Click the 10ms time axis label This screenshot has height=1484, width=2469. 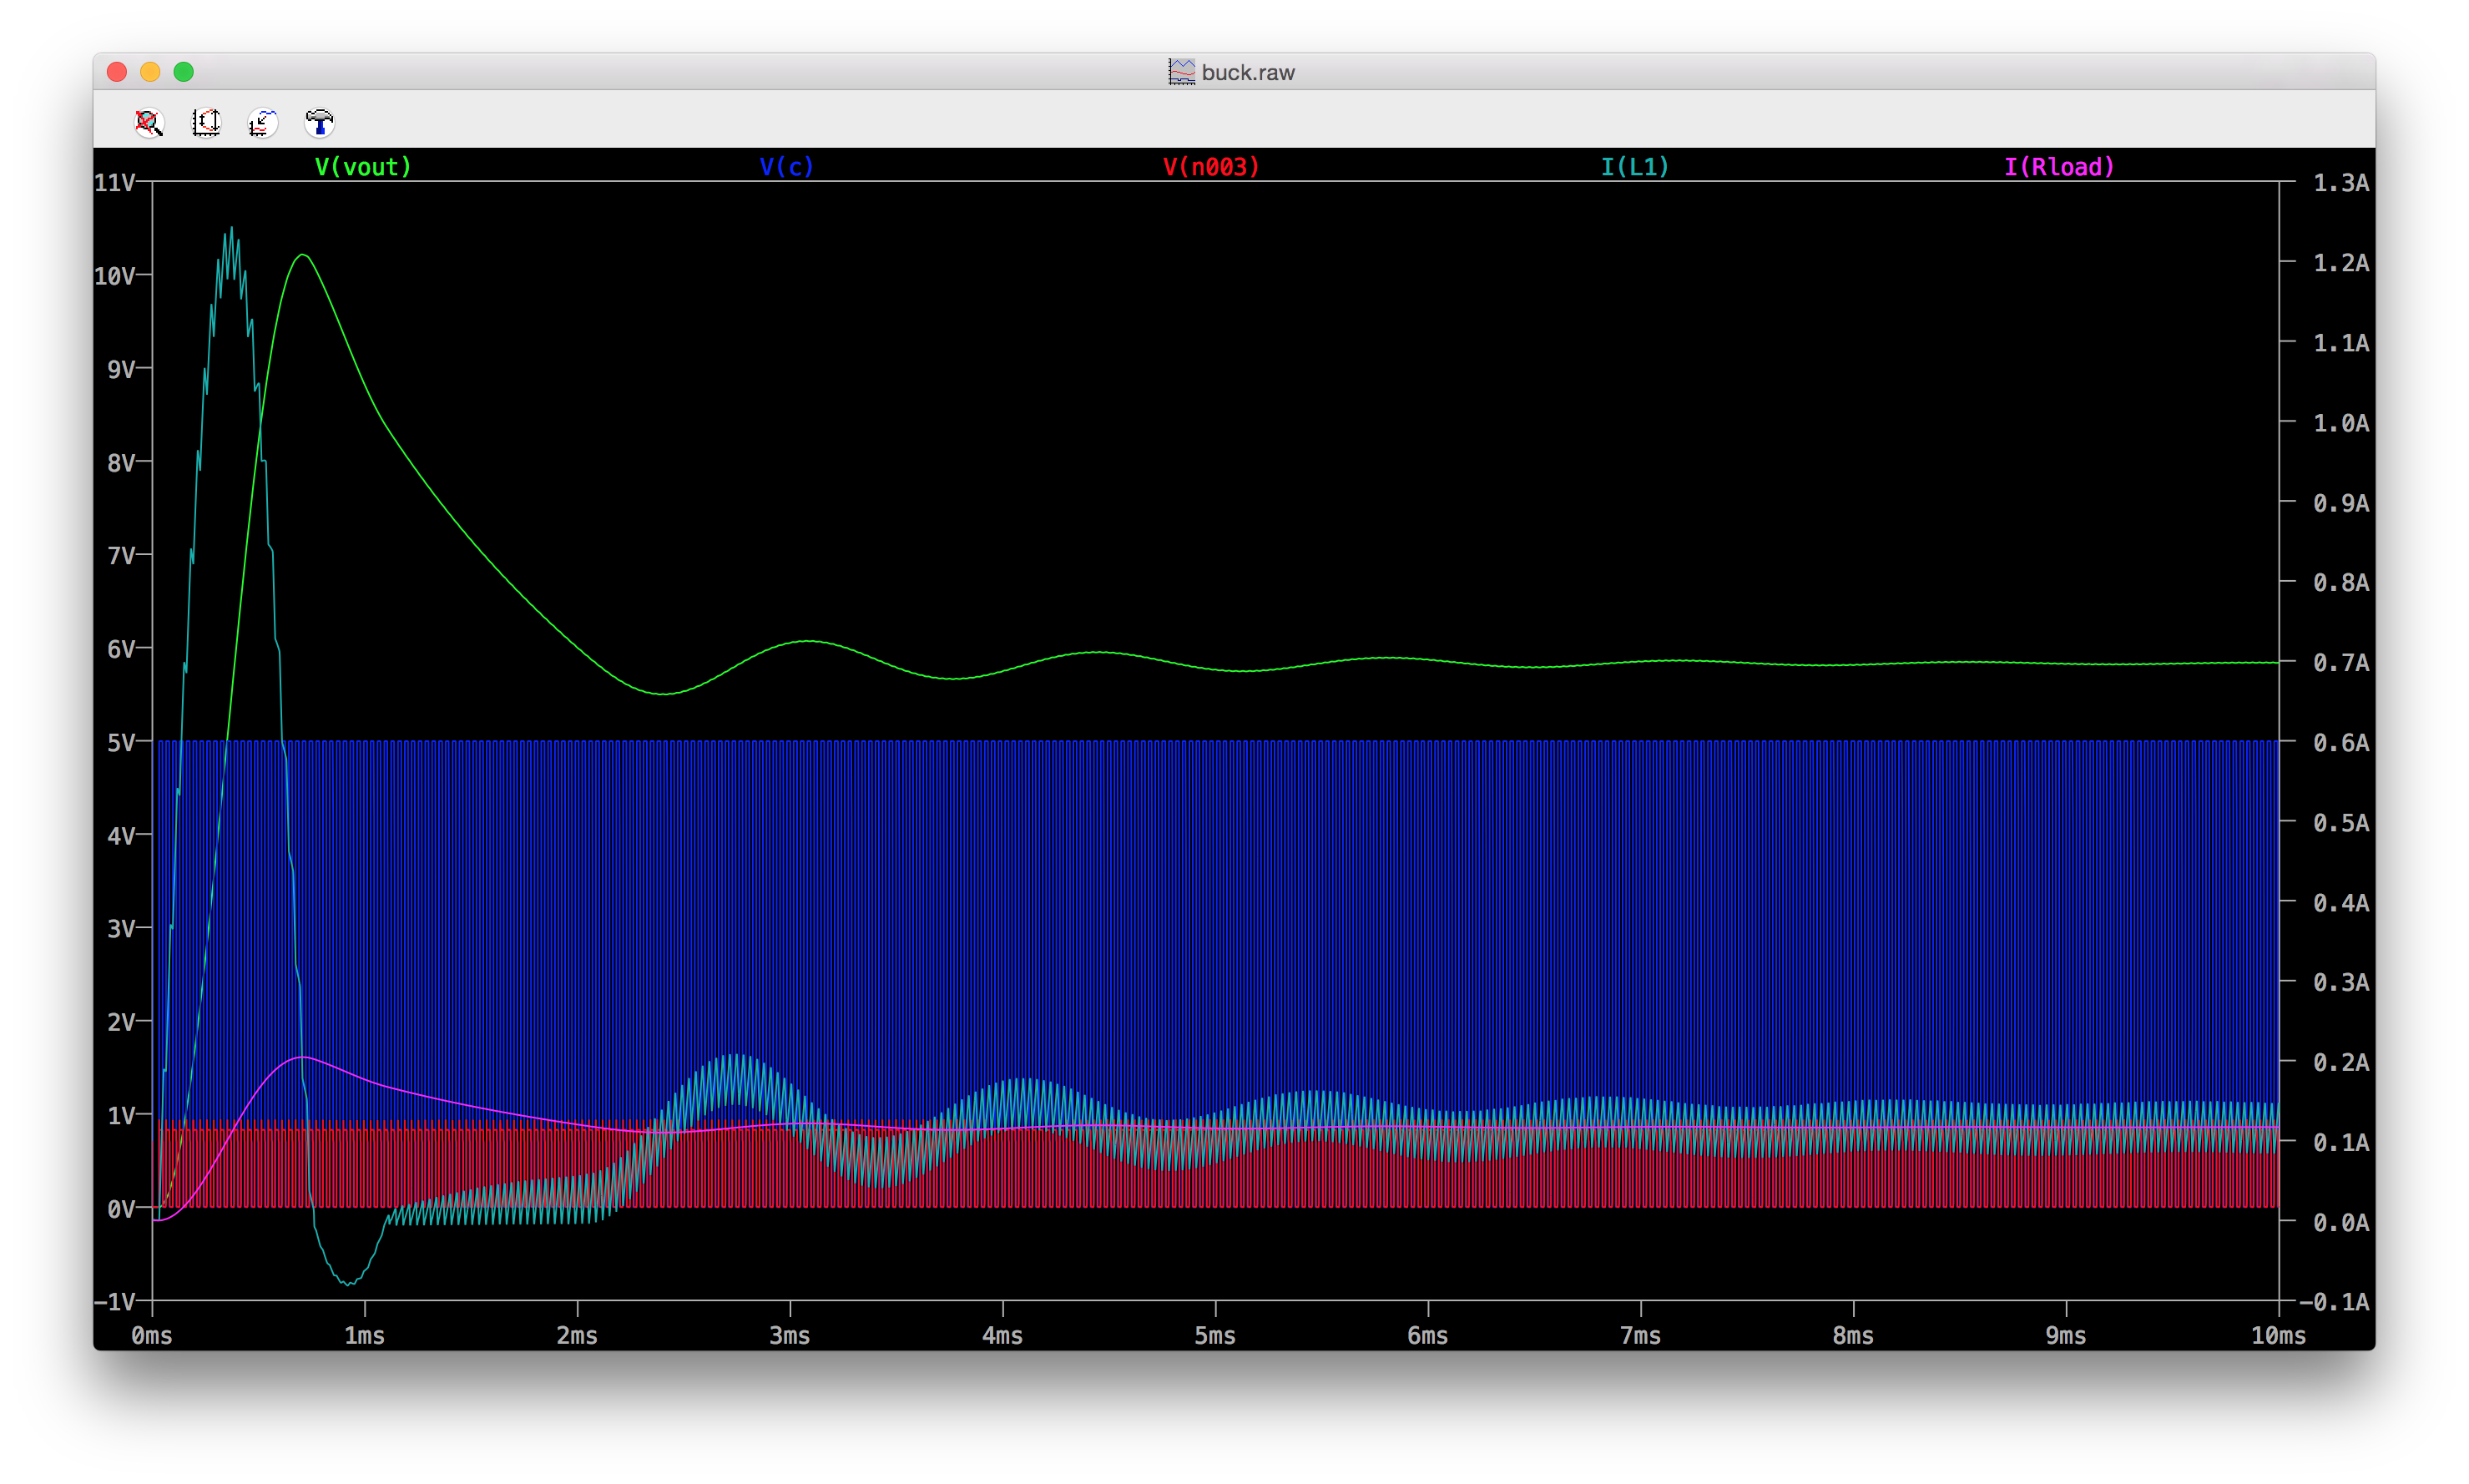(2278, 1336)
